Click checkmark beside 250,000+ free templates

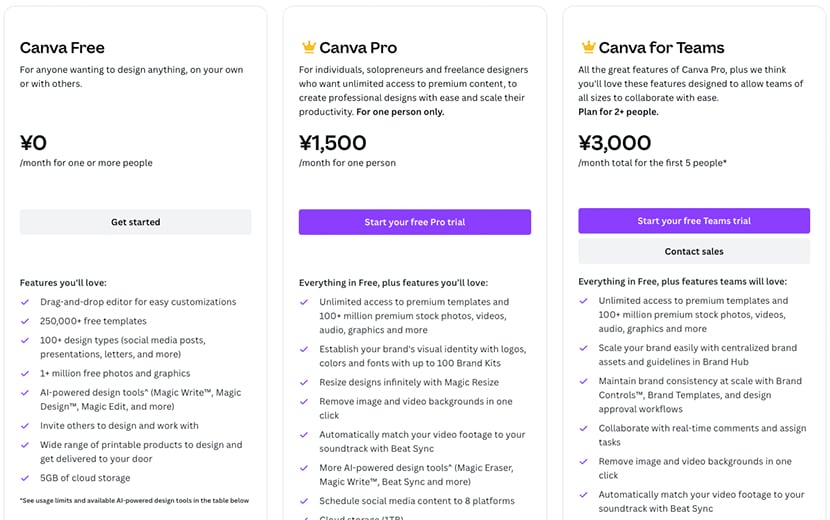(25, 321)
